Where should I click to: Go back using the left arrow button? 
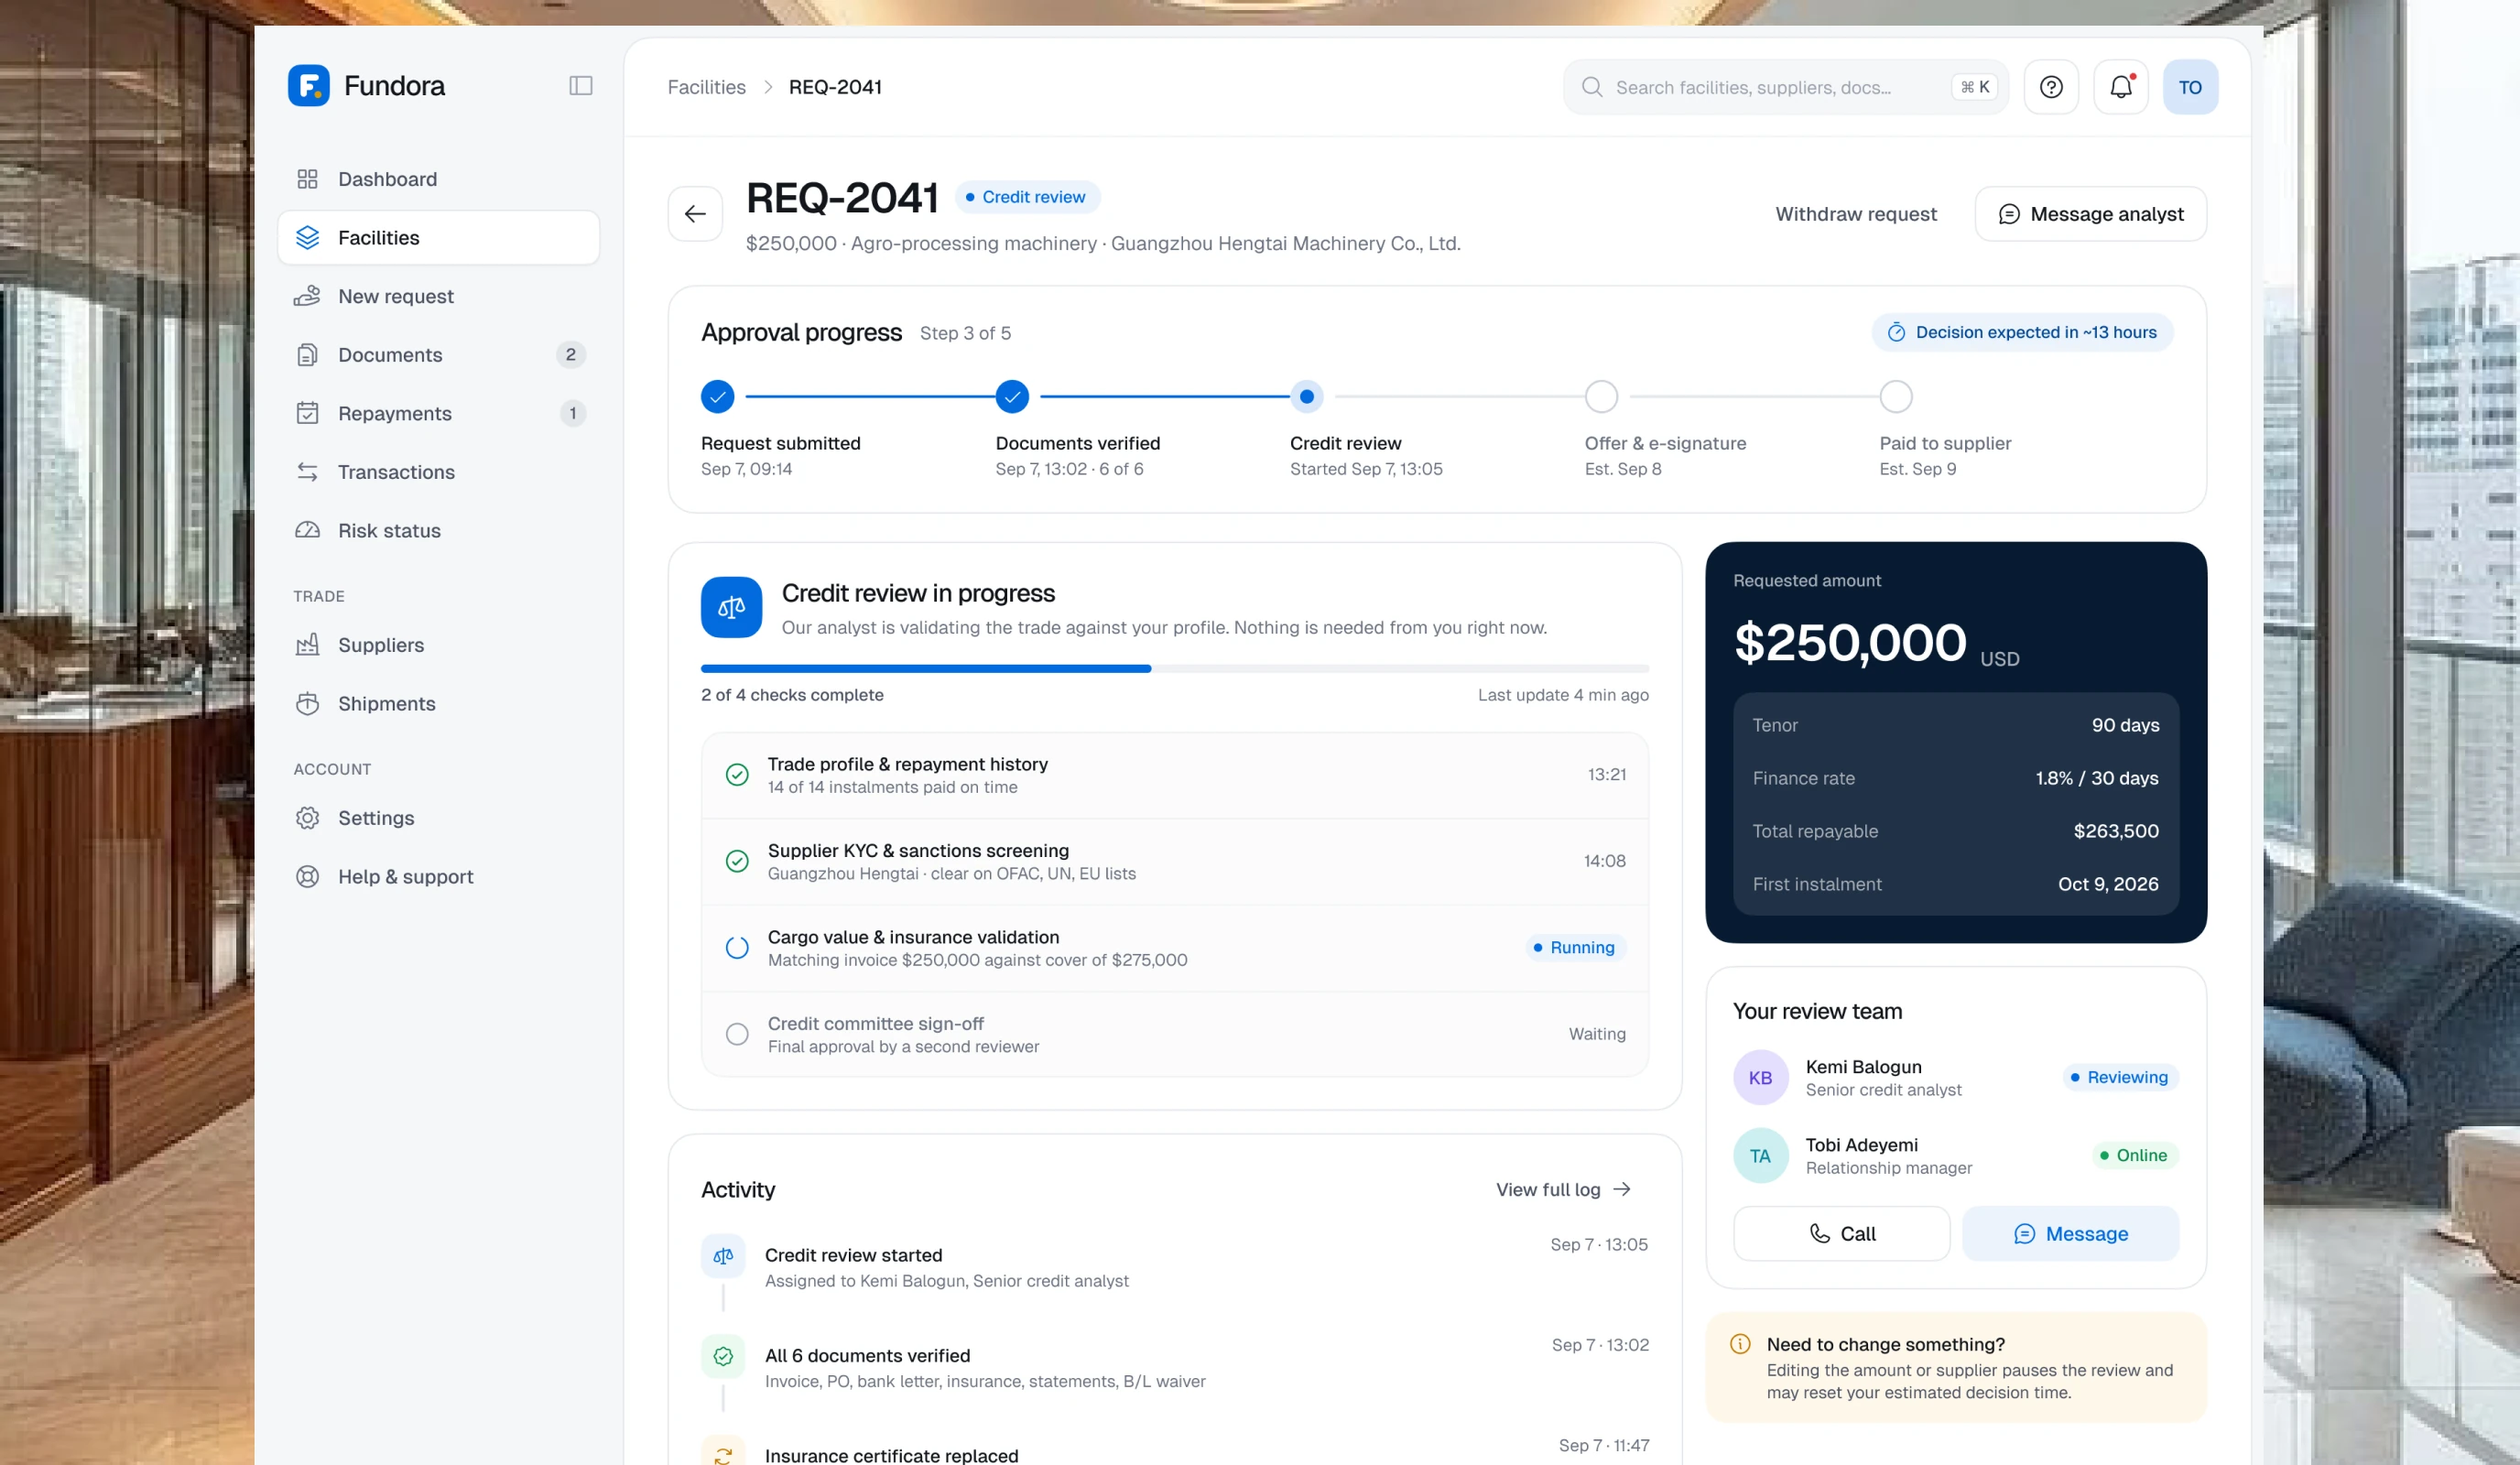(x=695, y=214)
